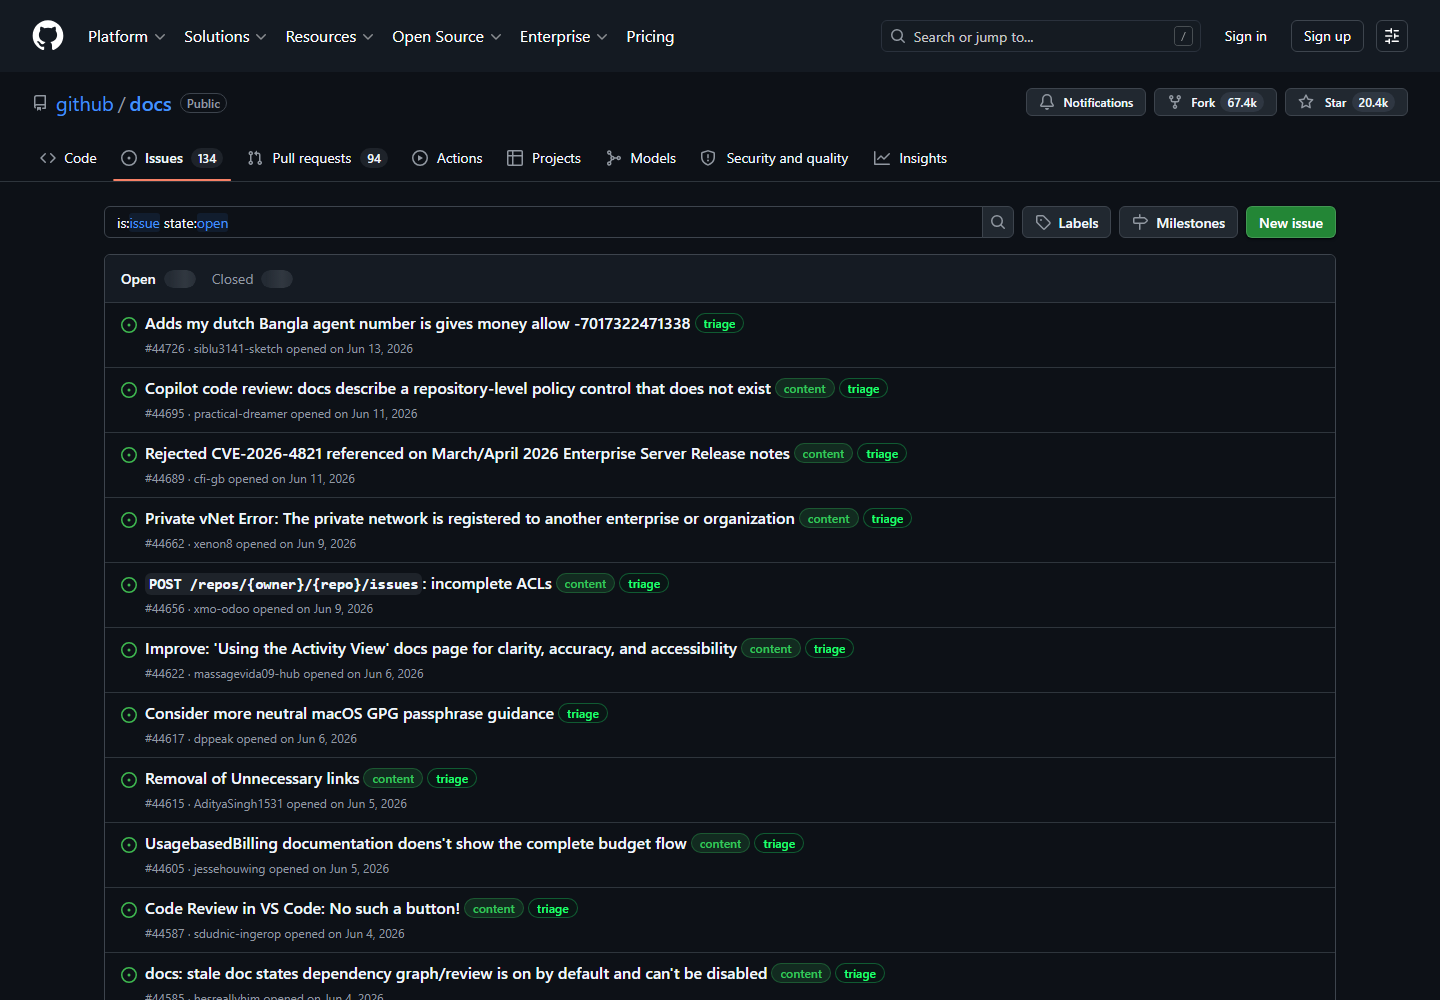Click the content label on 'Copilot code review' issue

click(805, 389)
